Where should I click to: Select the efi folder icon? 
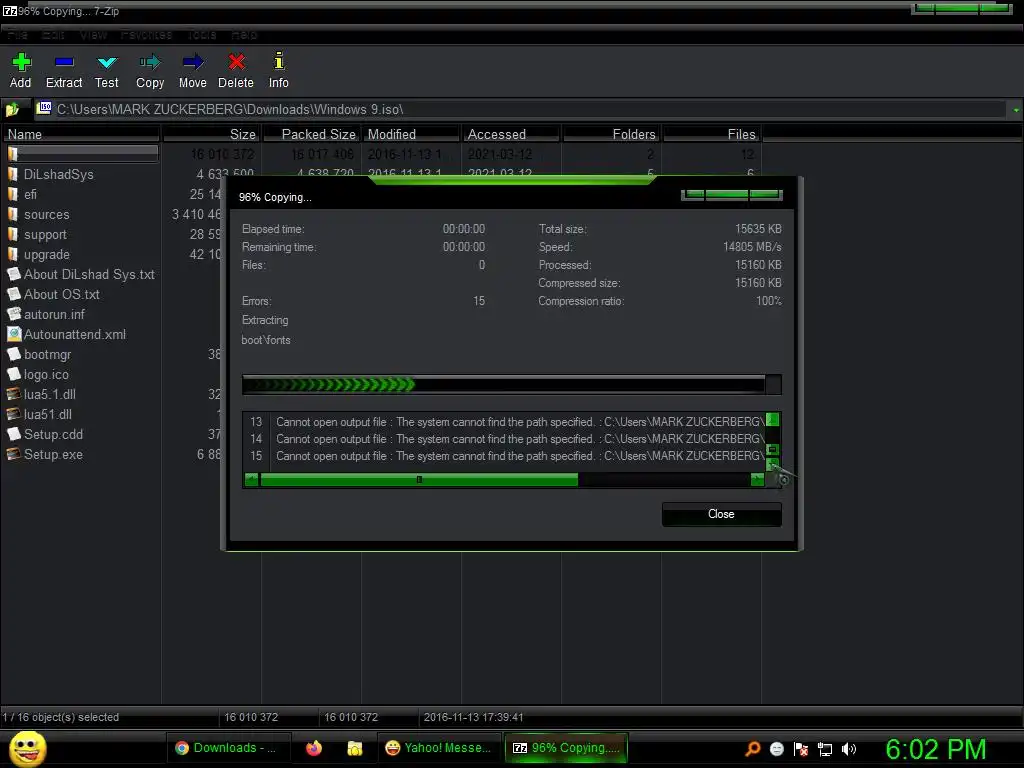(x=12, y=194)
